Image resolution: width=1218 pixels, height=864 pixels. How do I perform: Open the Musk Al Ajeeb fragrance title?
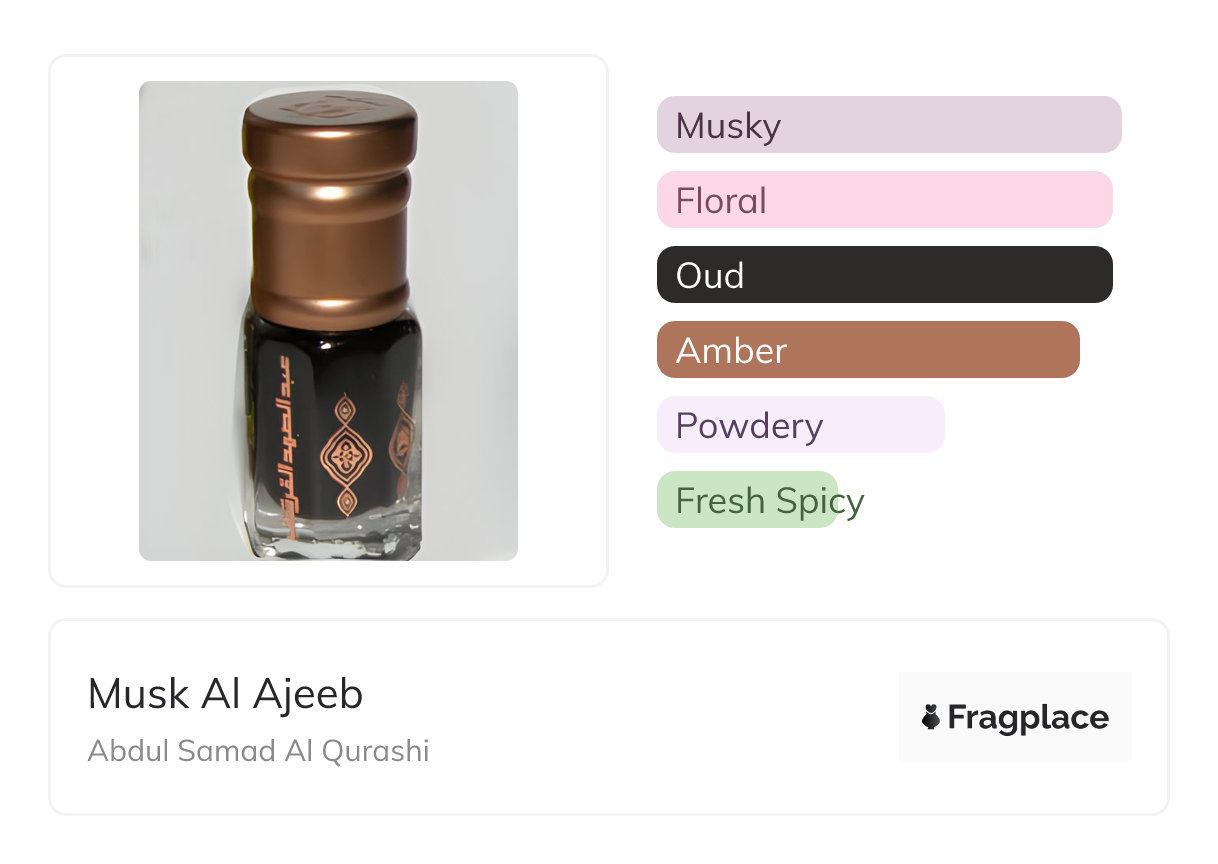point(225,694)
